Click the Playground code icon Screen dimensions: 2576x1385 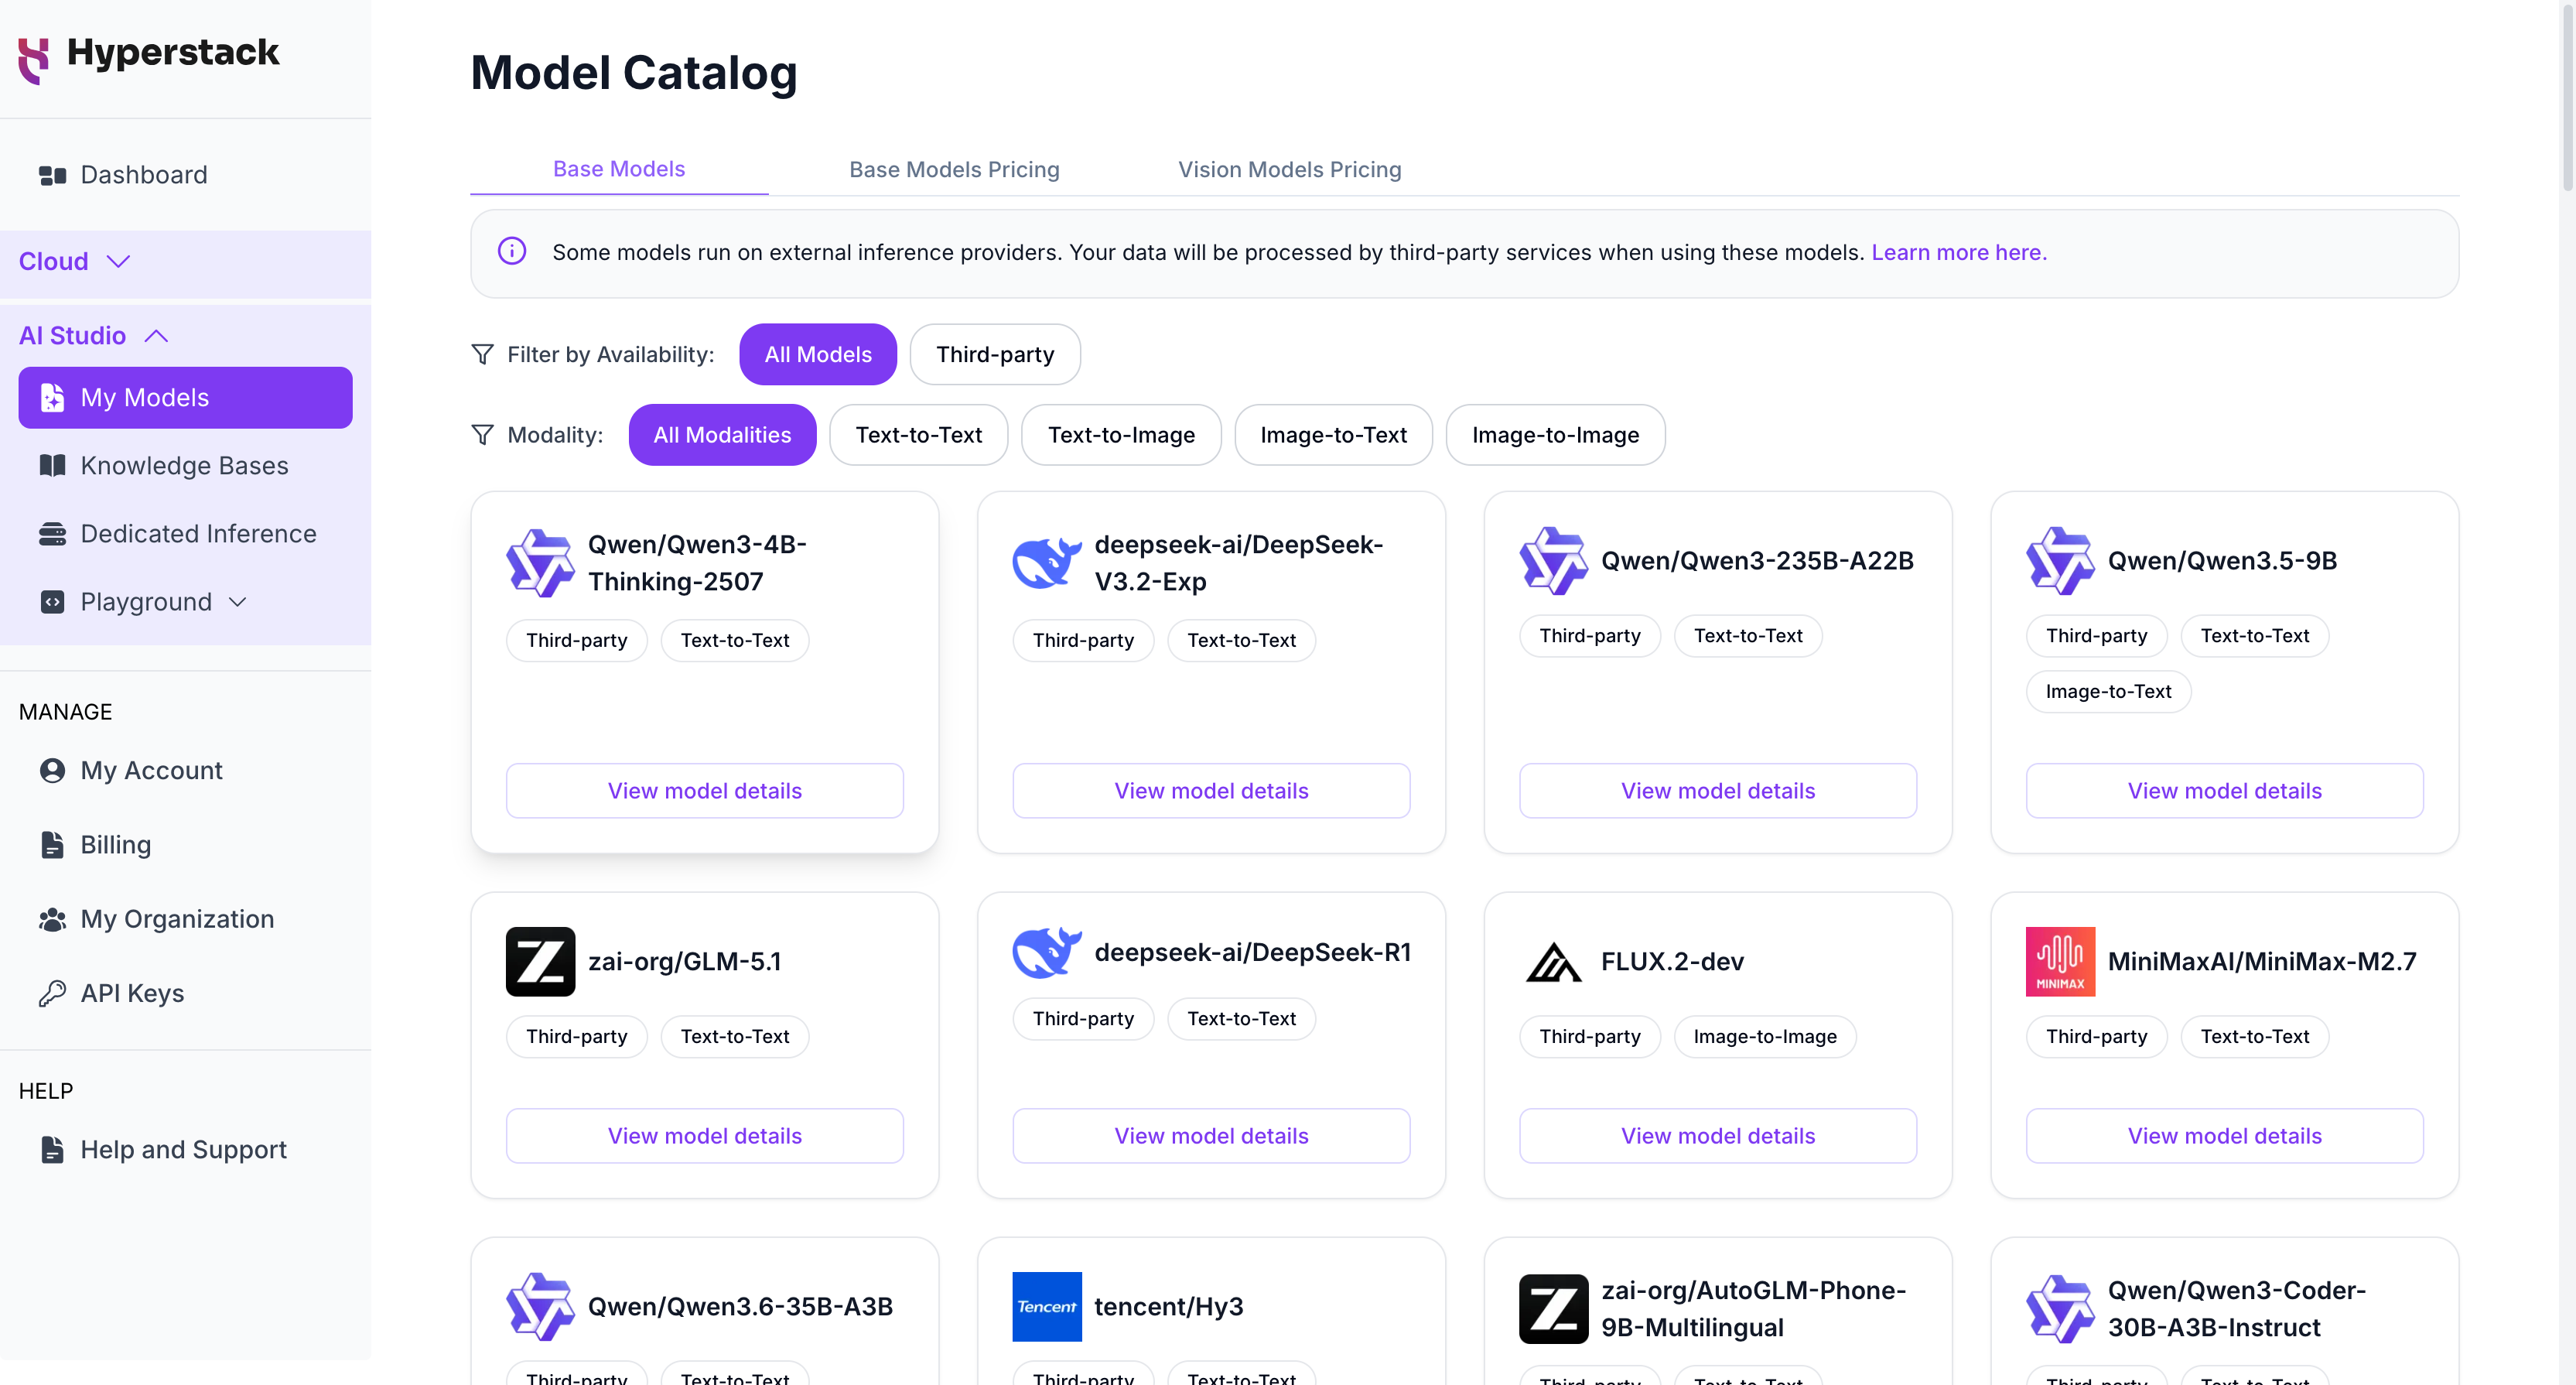pos(52,602)
